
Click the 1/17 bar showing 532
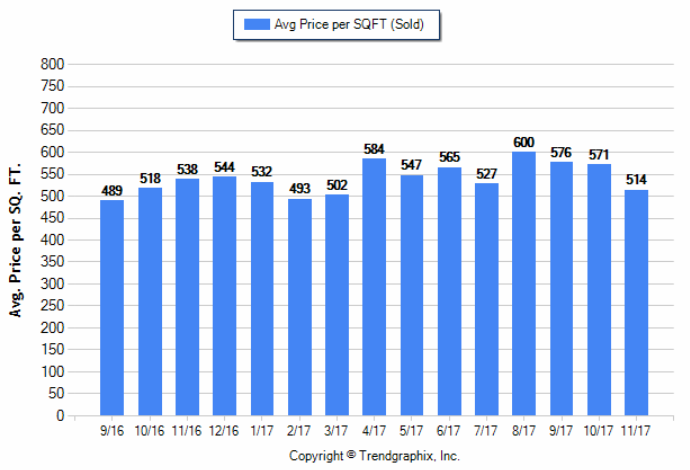262,299
